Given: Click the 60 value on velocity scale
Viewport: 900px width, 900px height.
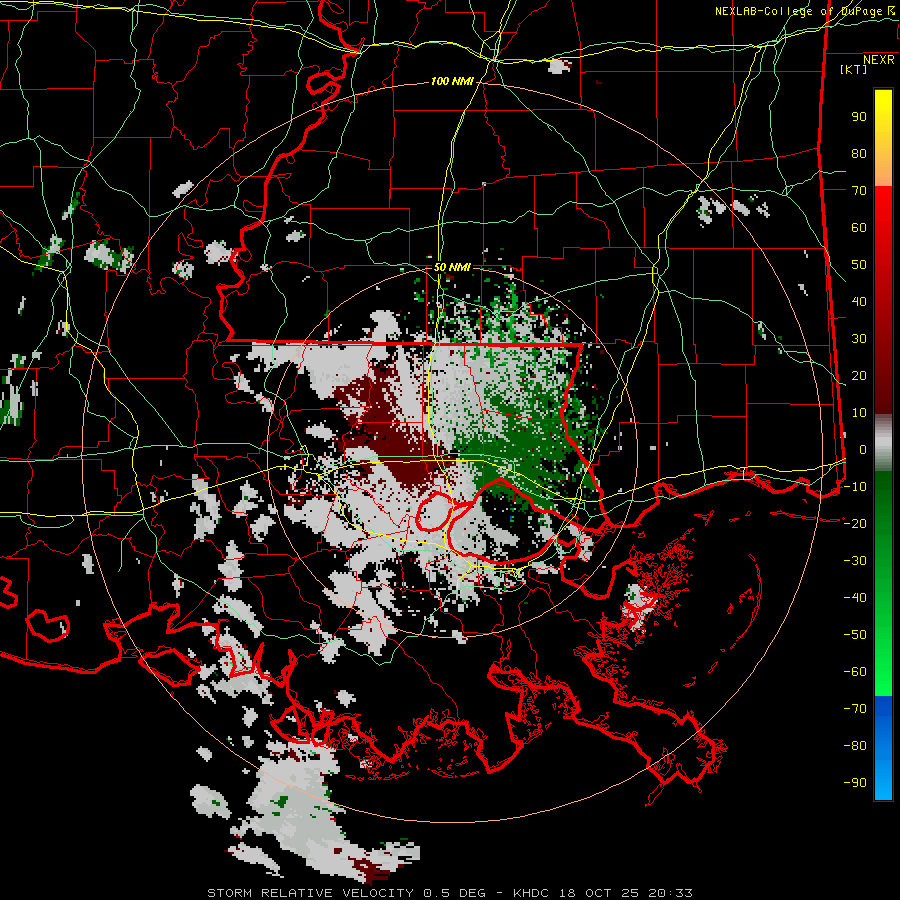Looking at the screenshot, I should [859, 228].
